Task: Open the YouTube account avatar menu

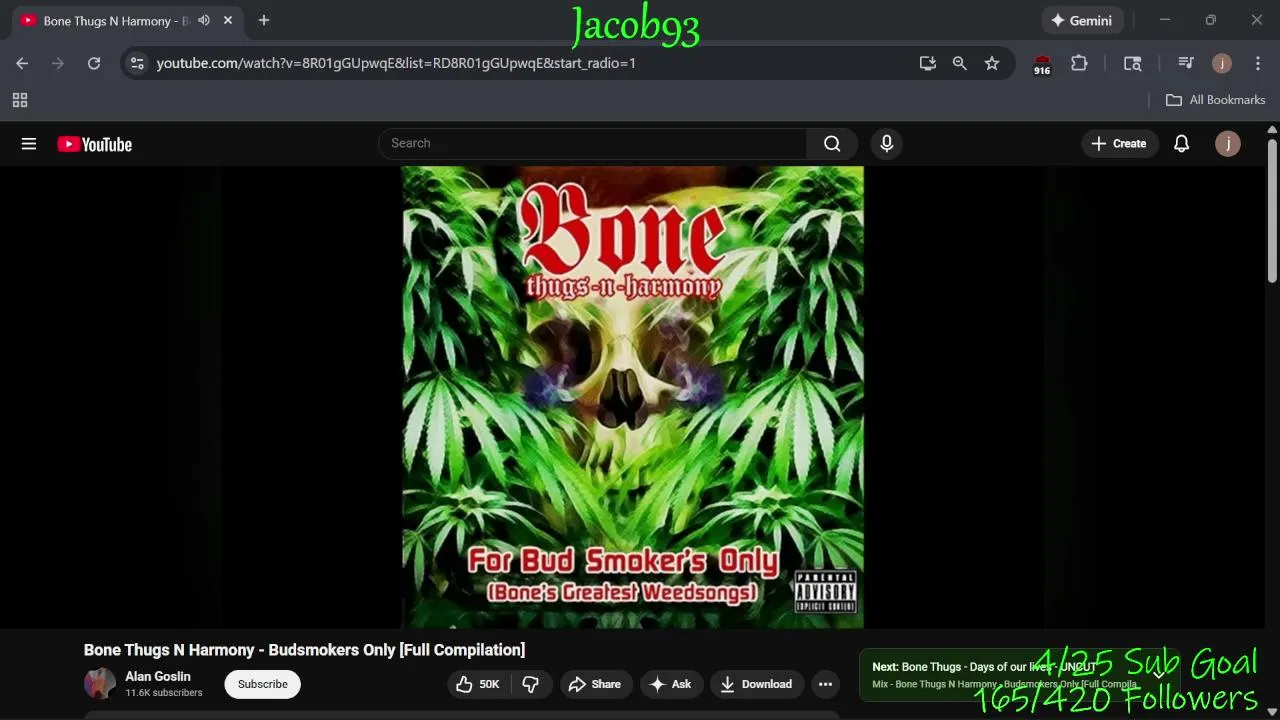Action: coord(1227,143)
